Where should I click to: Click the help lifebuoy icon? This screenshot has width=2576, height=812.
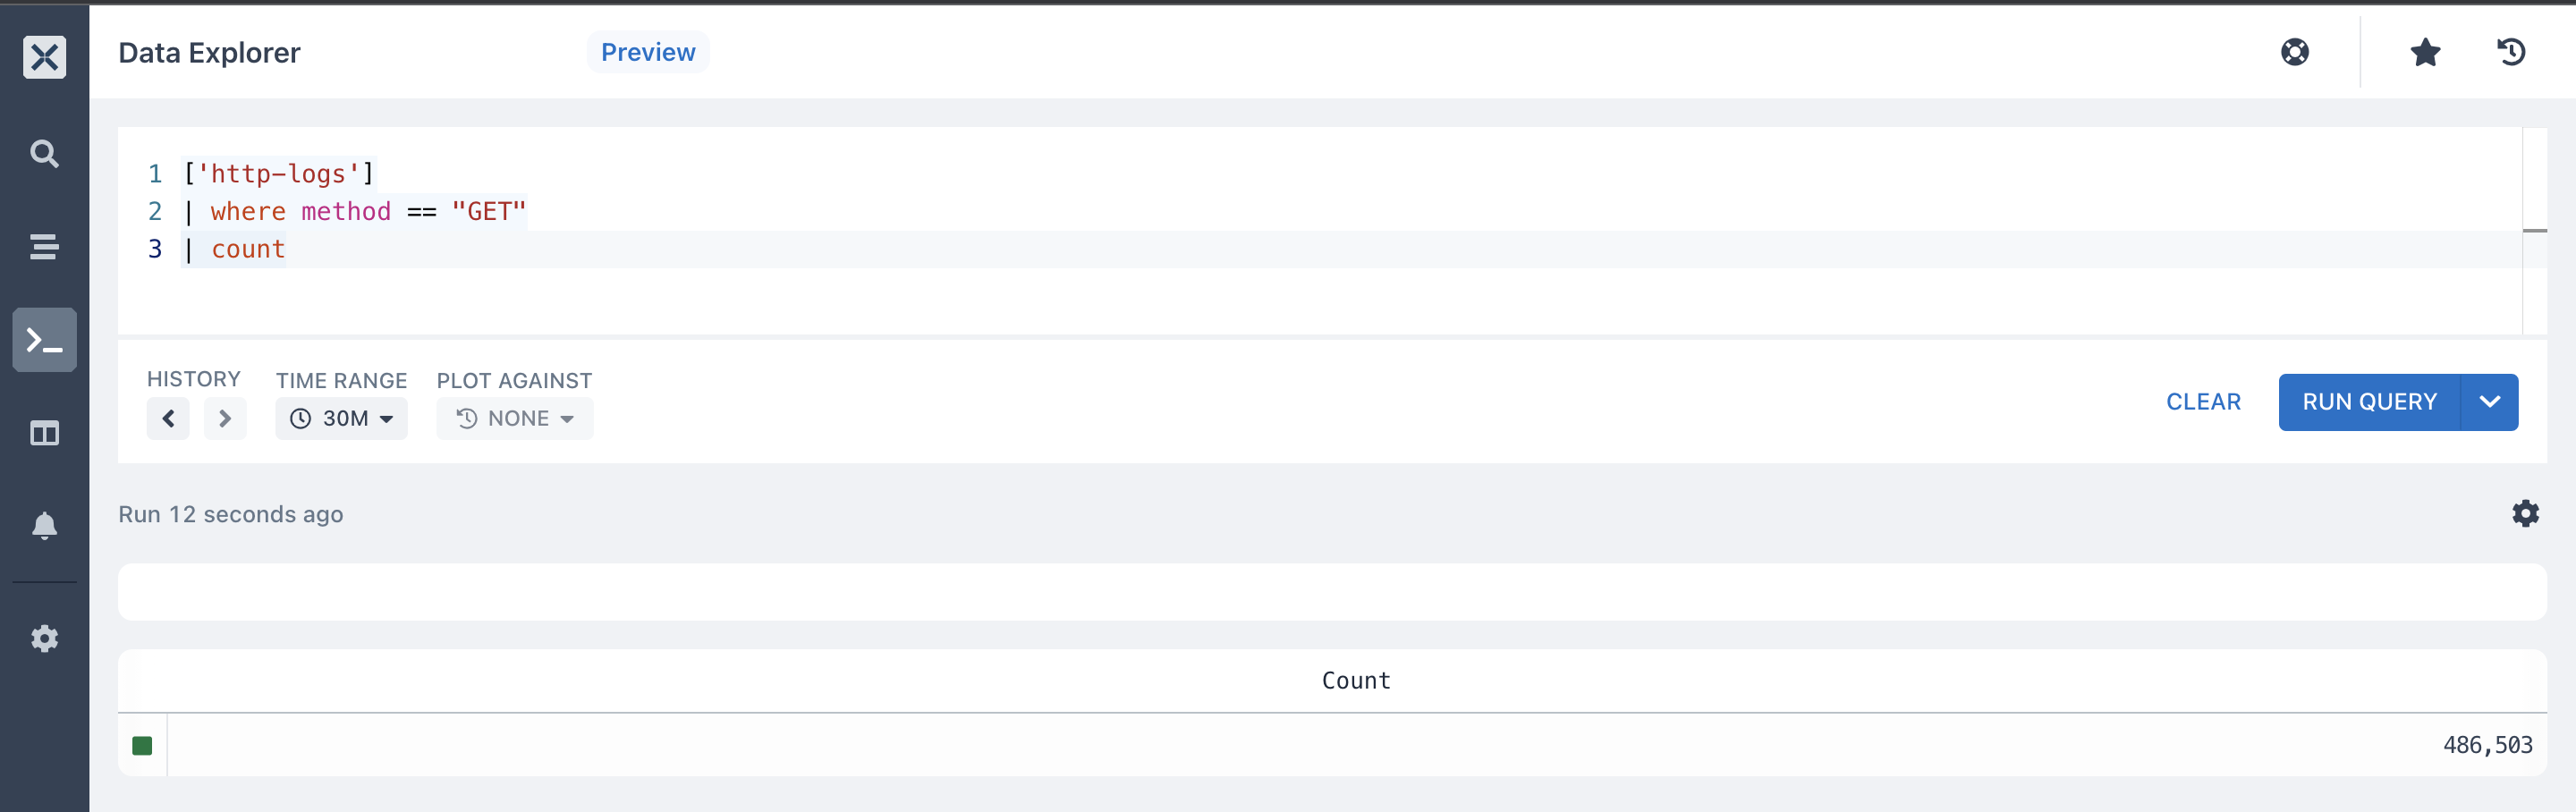2294,52
